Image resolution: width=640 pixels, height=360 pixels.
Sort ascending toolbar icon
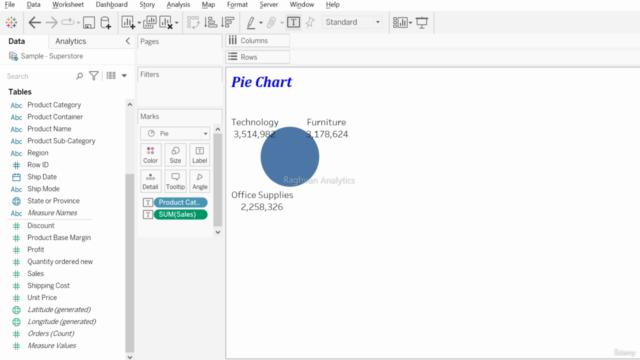210,22
